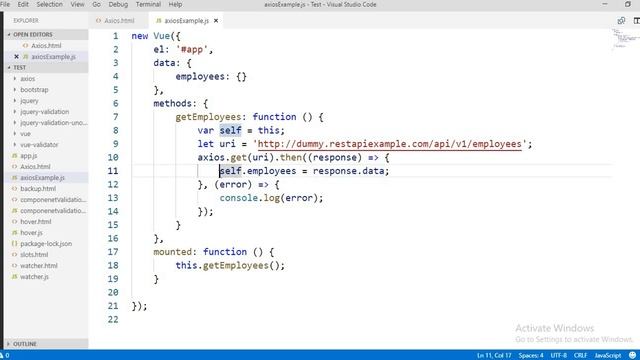Image resolution: width=640 pixels, height=360 pixels.
Task: Open package-lock.json file
Action: 46,244
